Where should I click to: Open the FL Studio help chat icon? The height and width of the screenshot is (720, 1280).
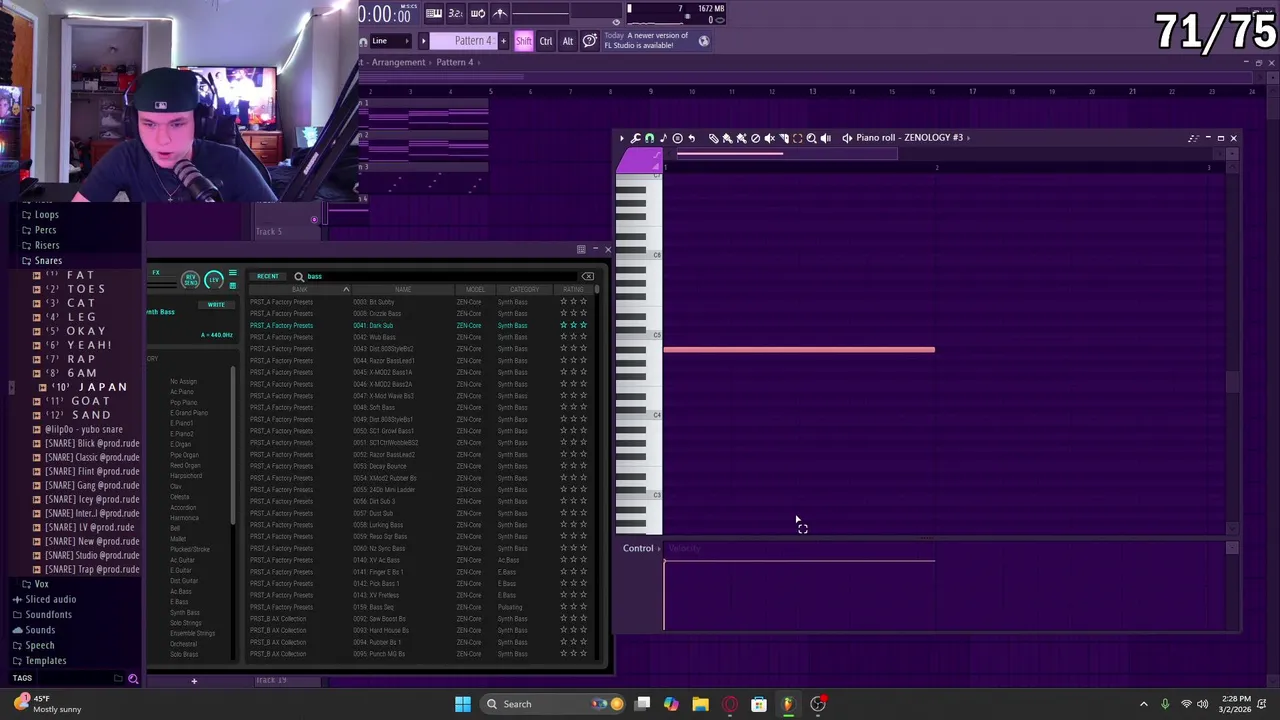tap(590, 41)
